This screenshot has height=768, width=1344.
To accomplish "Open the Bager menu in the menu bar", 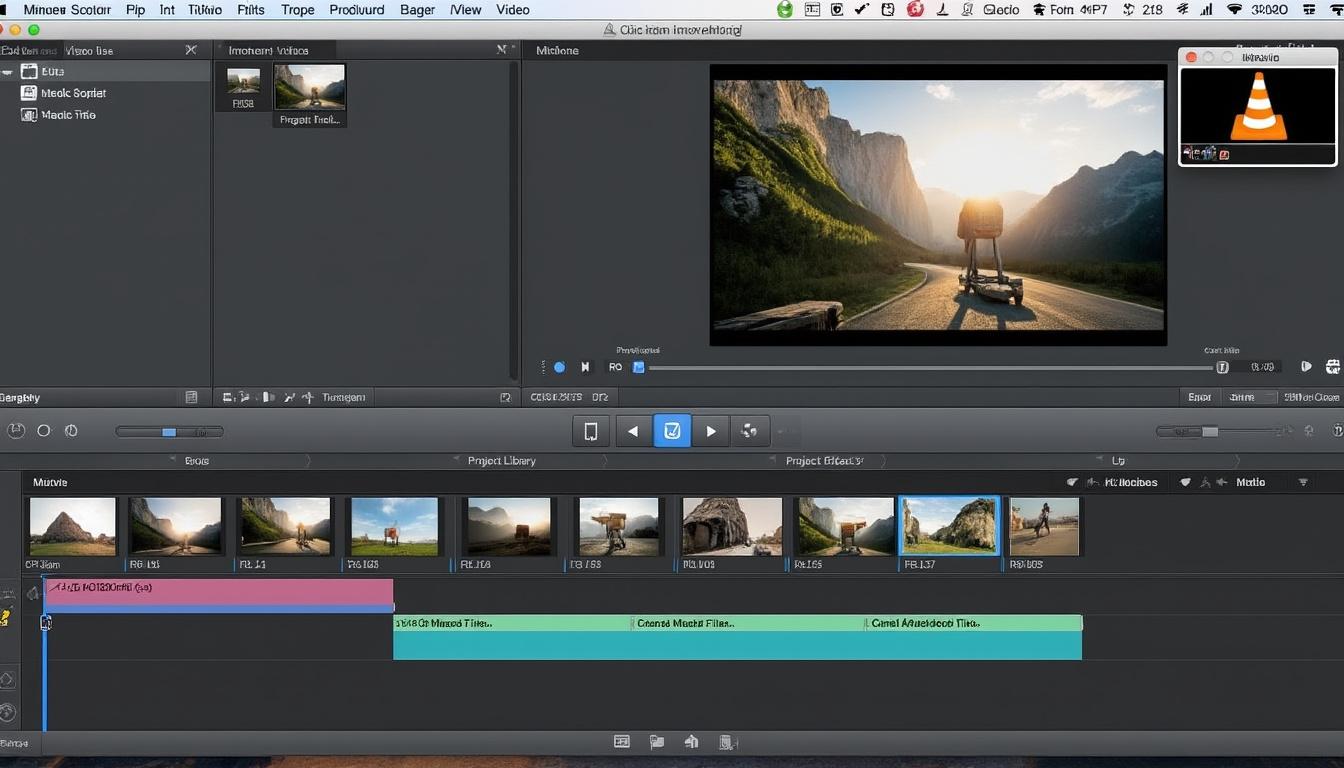I will point(417,9).
